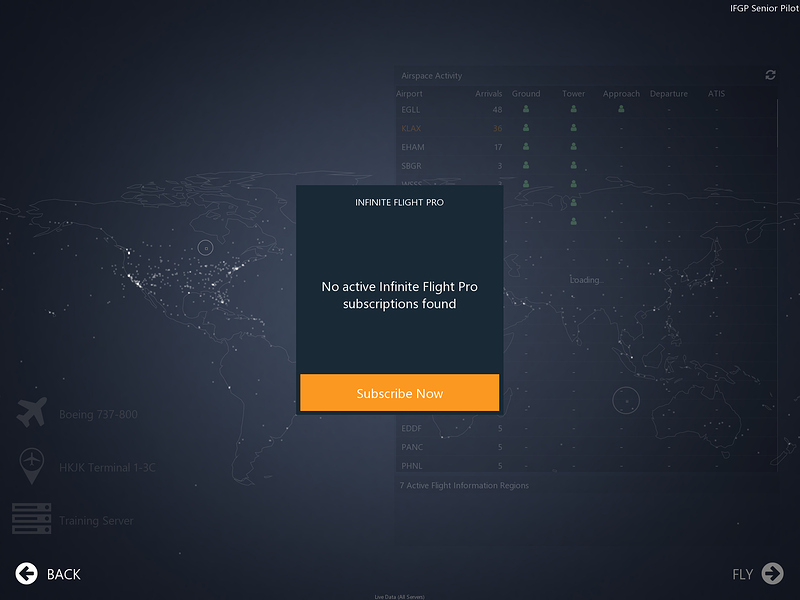Image resolution: width=800 pixels, height=600 pixels.
Task: Click the server stack icon
Action: click(32, 518)
